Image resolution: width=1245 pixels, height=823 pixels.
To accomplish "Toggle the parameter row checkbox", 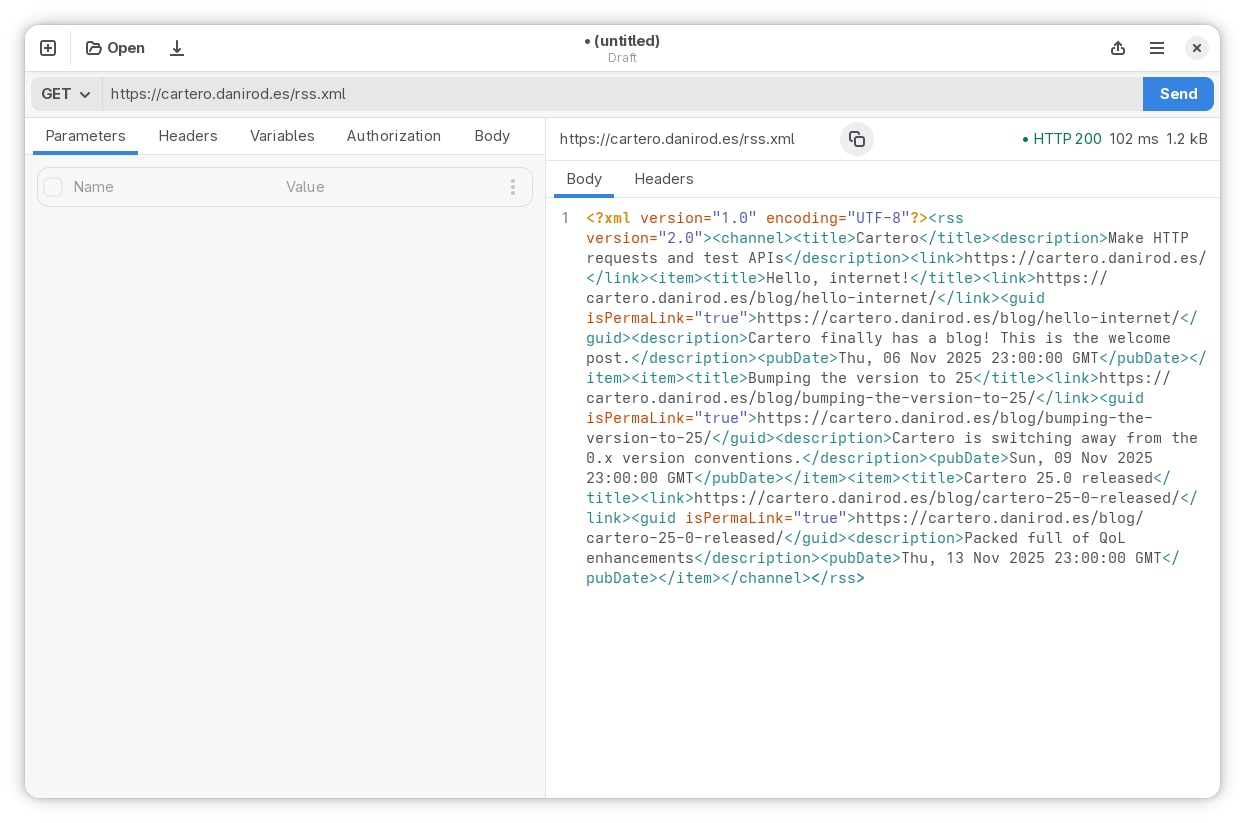I will (53, 187).
